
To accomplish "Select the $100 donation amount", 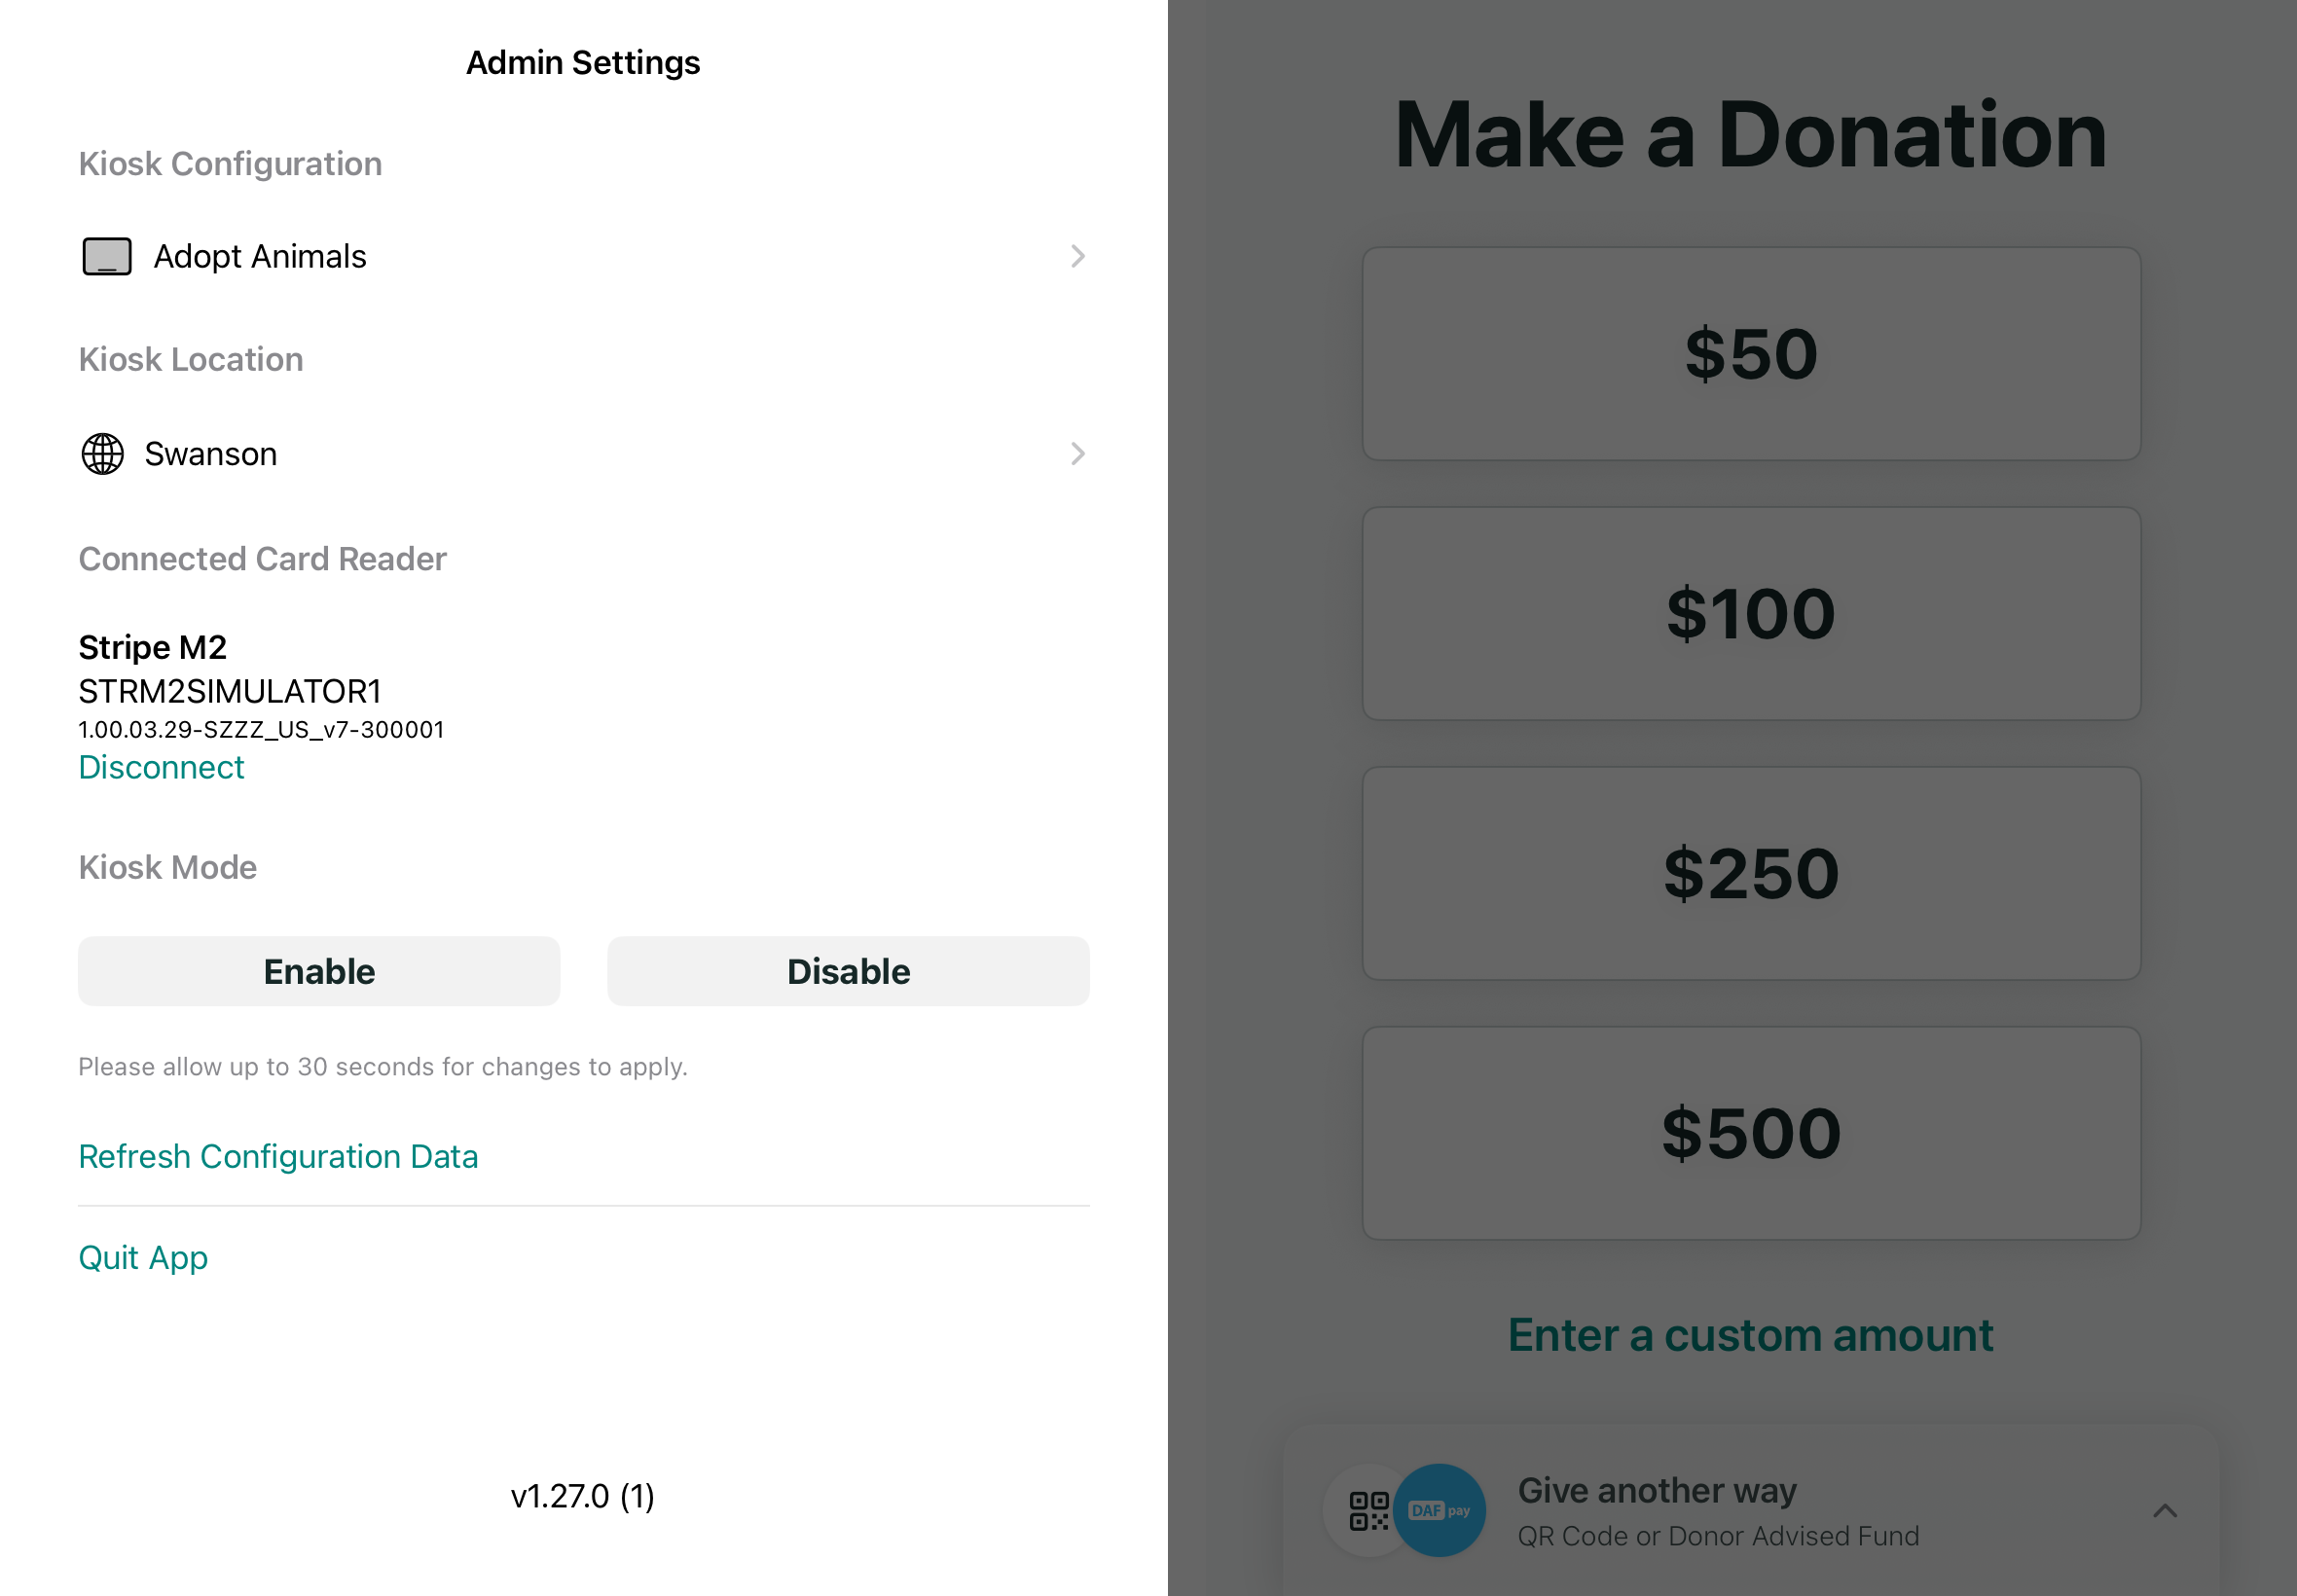I will point(1750,614).
